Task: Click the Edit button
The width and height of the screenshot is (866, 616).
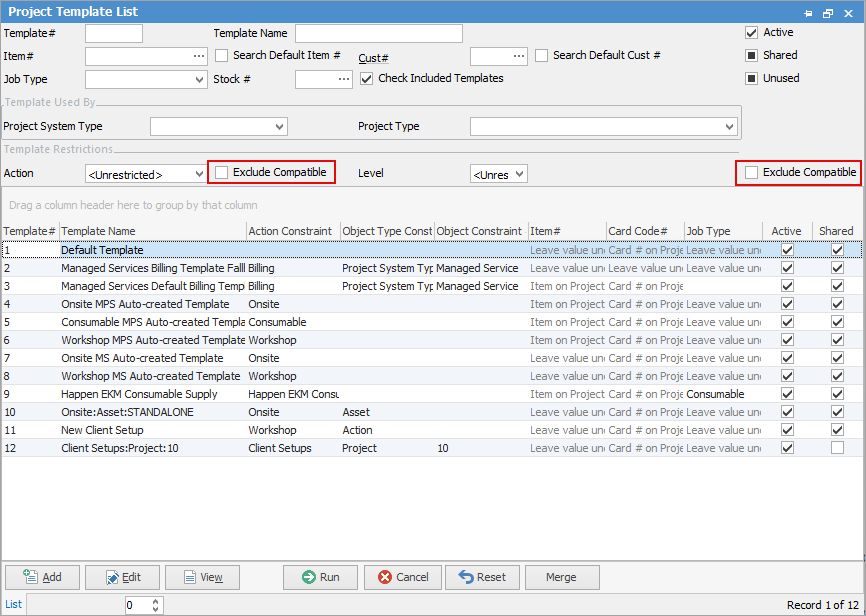Action: (122, 577)
